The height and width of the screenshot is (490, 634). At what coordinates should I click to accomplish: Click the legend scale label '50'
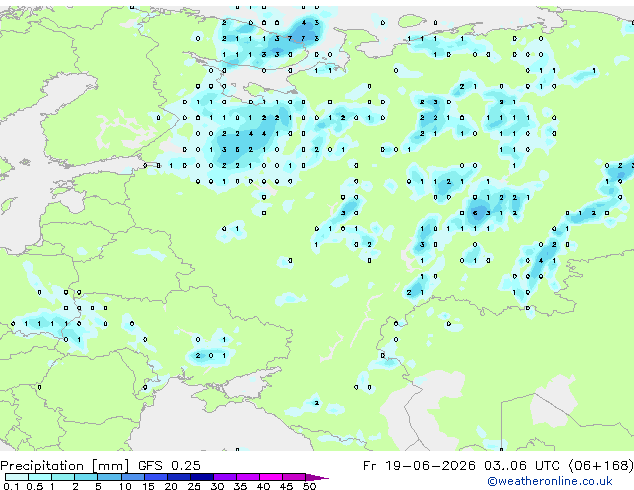coord(309,486)
